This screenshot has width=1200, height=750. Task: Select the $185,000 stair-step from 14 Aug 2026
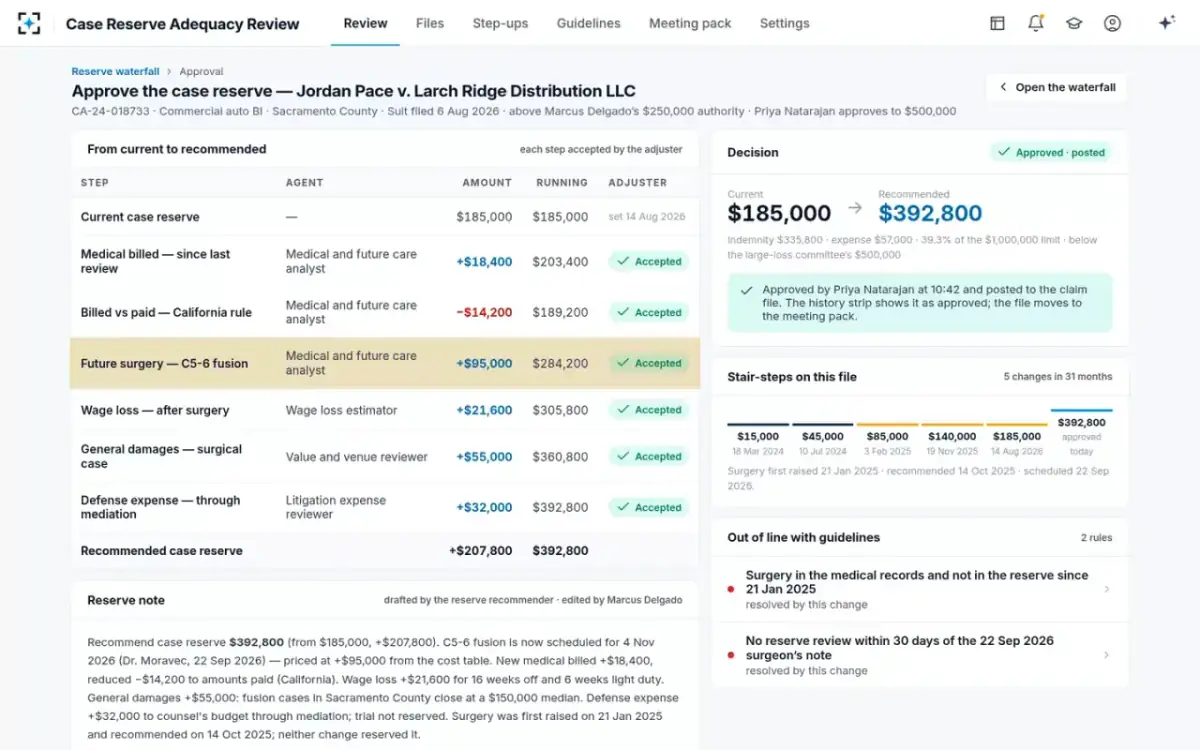(1017, 441)
